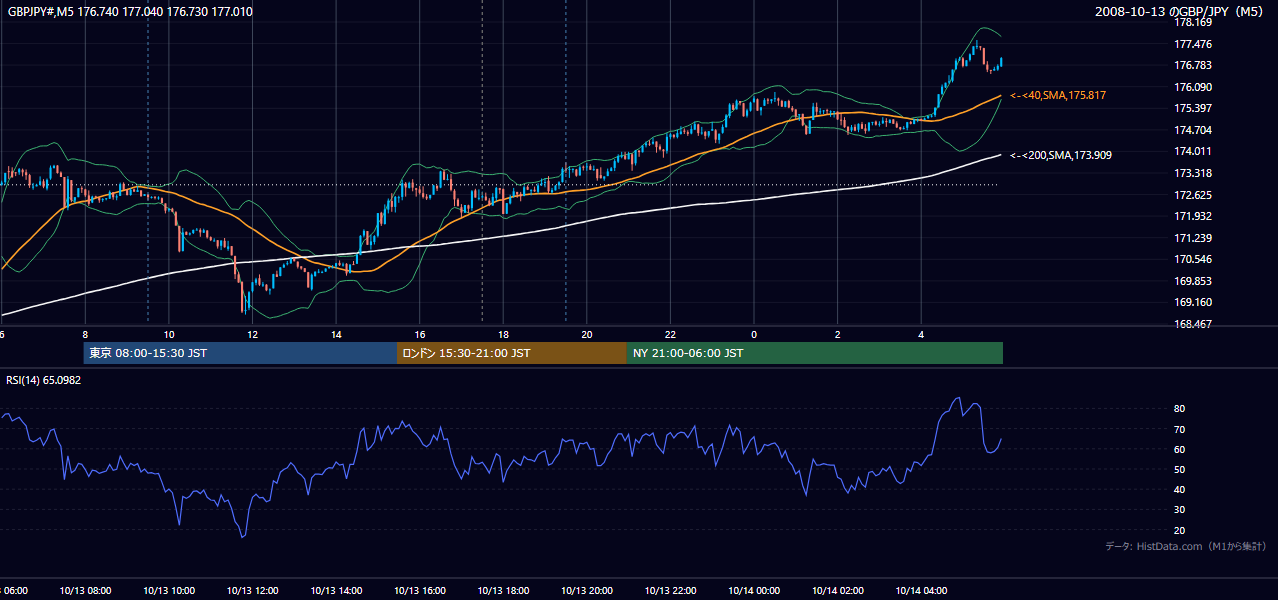Click the RSI 40 level label
The image size is (1278, 600).
(1180, 489)
